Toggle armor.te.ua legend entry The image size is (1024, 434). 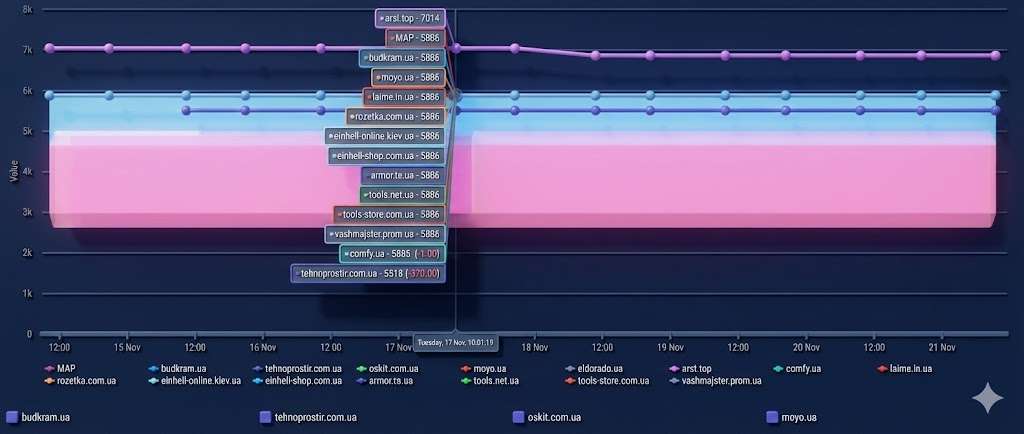(x=385, y=380)
